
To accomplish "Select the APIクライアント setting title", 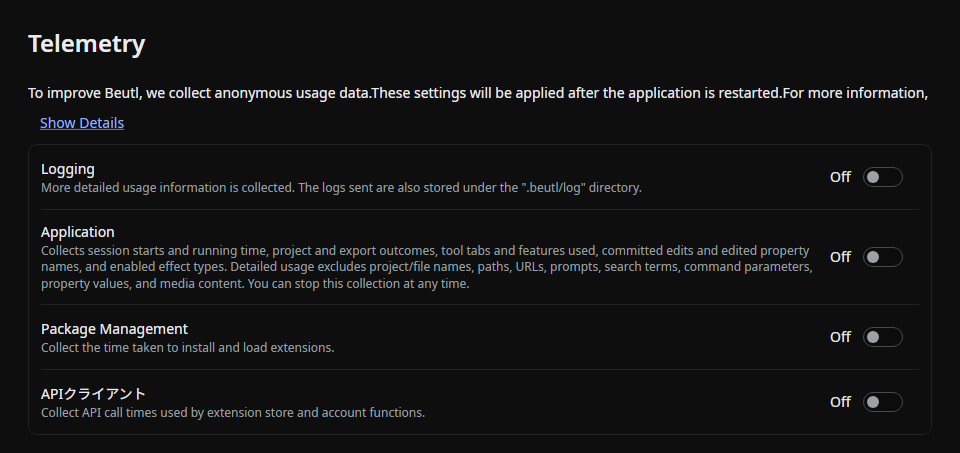I will 94,394.
